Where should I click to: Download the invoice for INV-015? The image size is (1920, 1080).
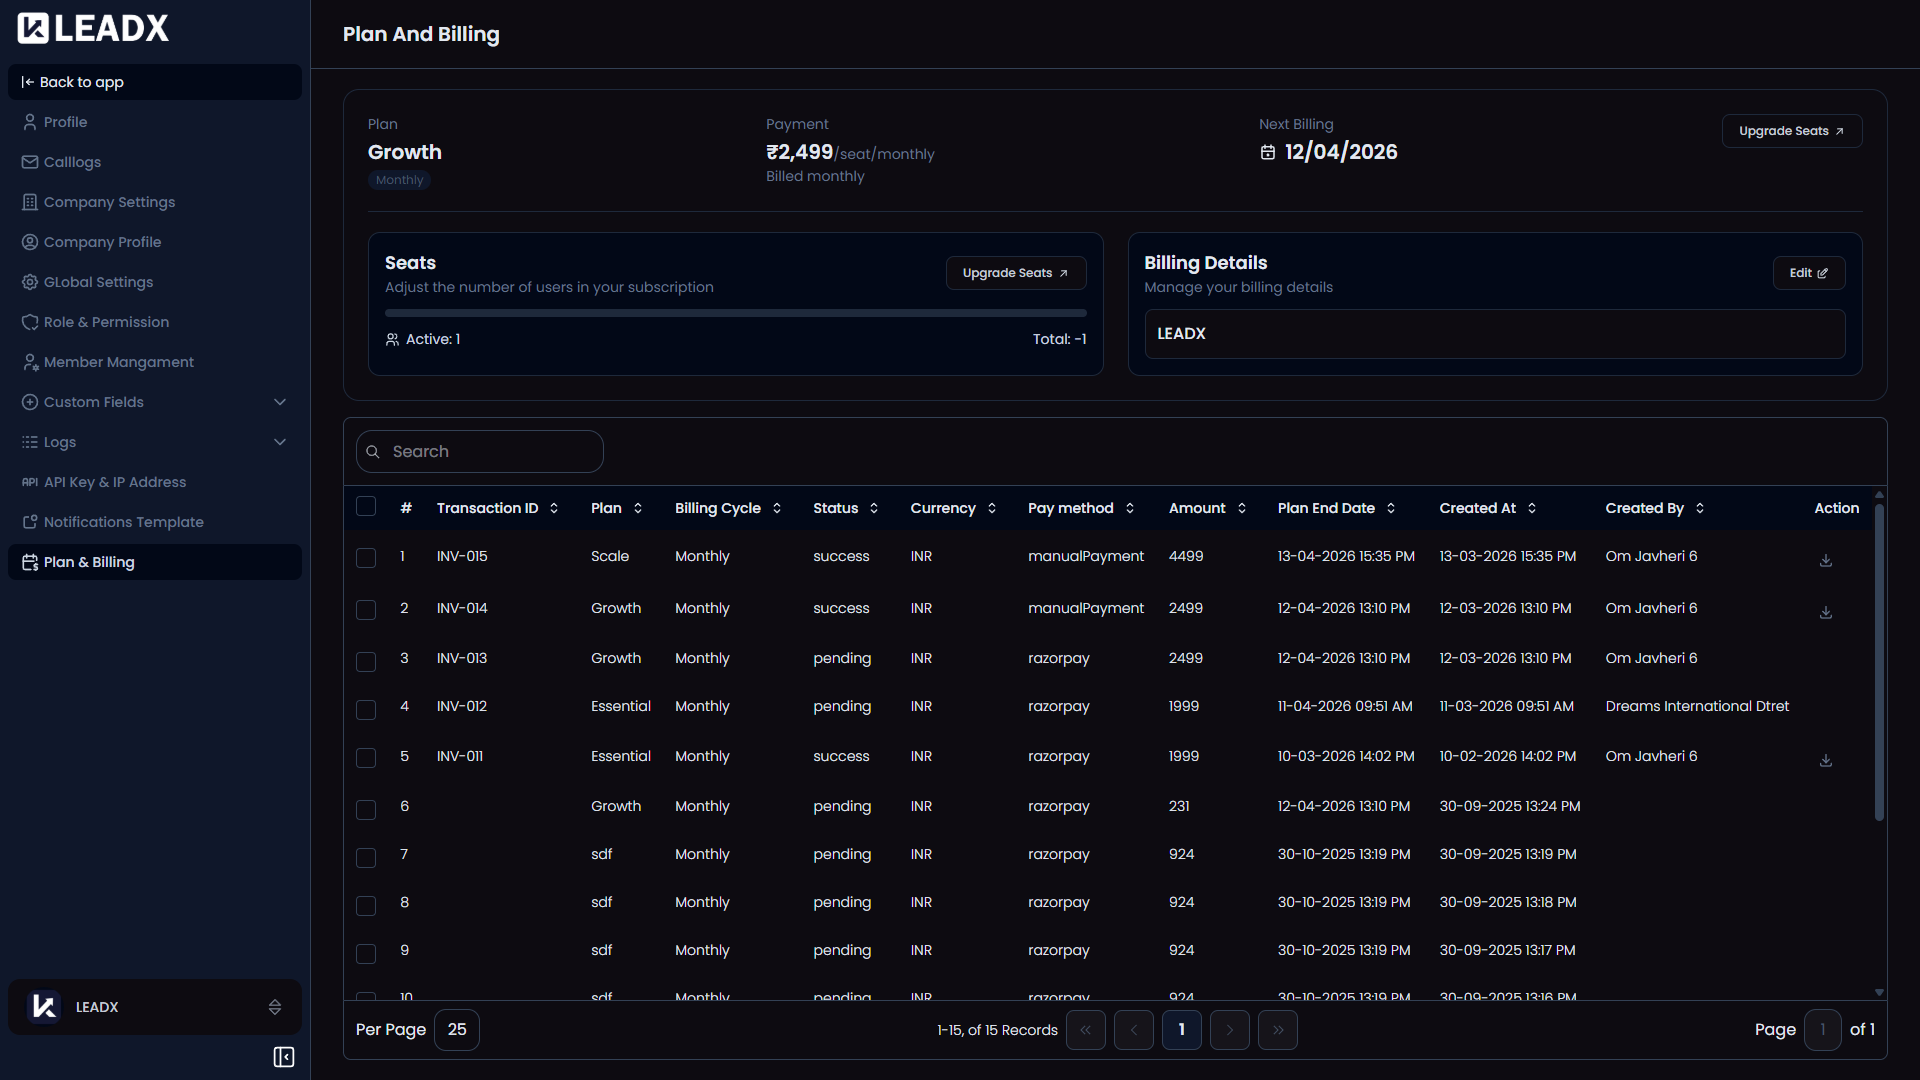point(1825,560)
